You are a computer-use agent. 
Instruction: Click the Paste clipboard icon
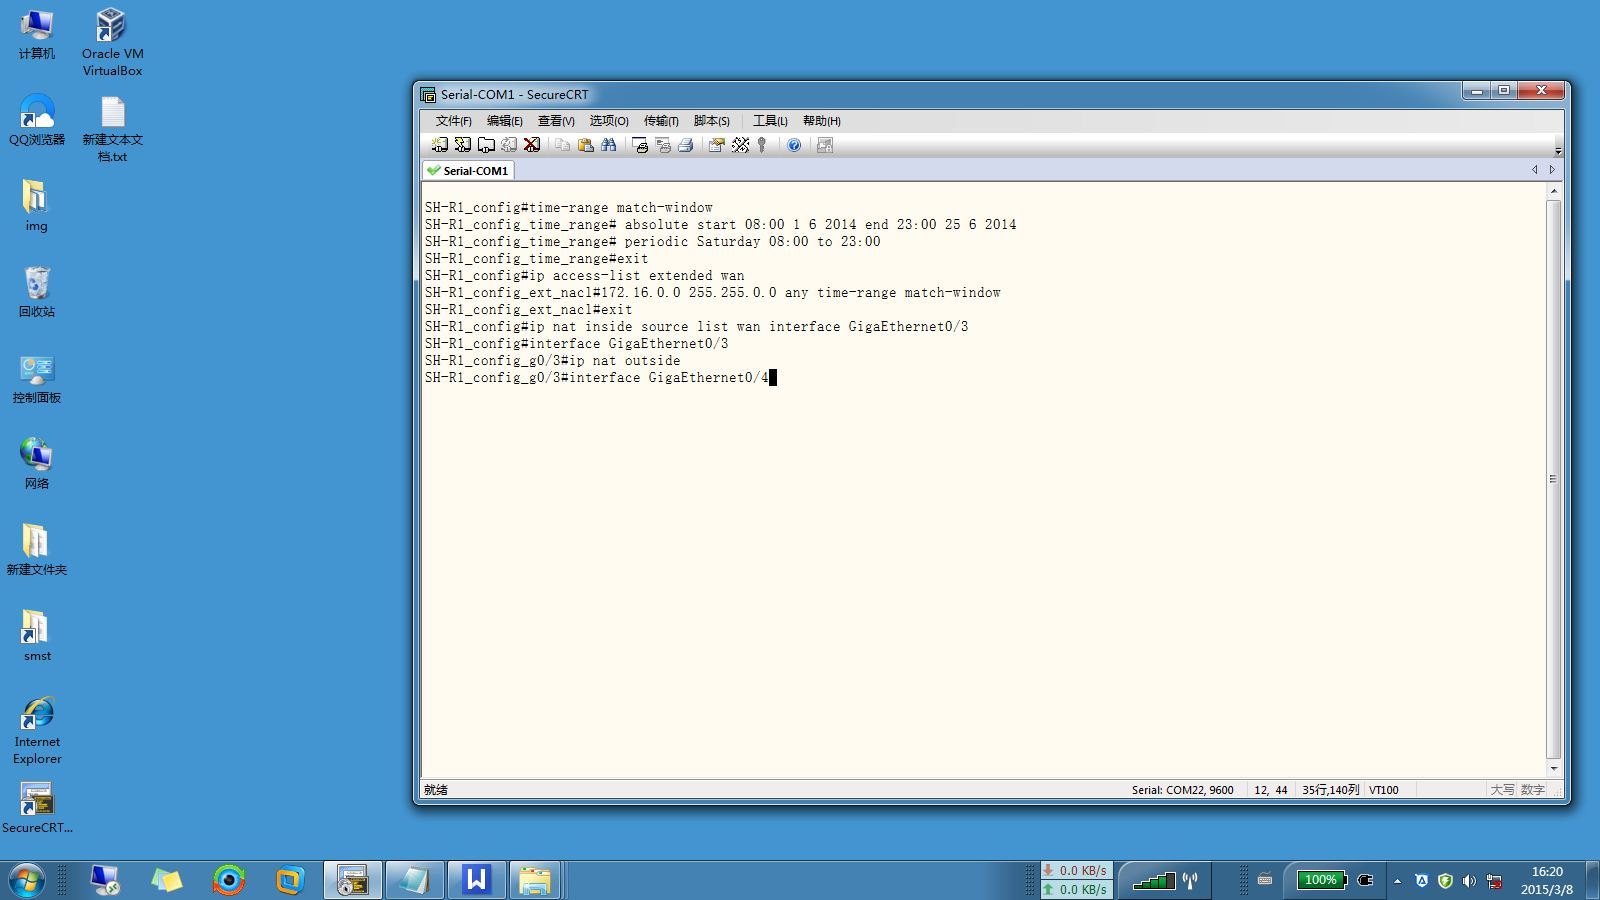click(585, 145)
